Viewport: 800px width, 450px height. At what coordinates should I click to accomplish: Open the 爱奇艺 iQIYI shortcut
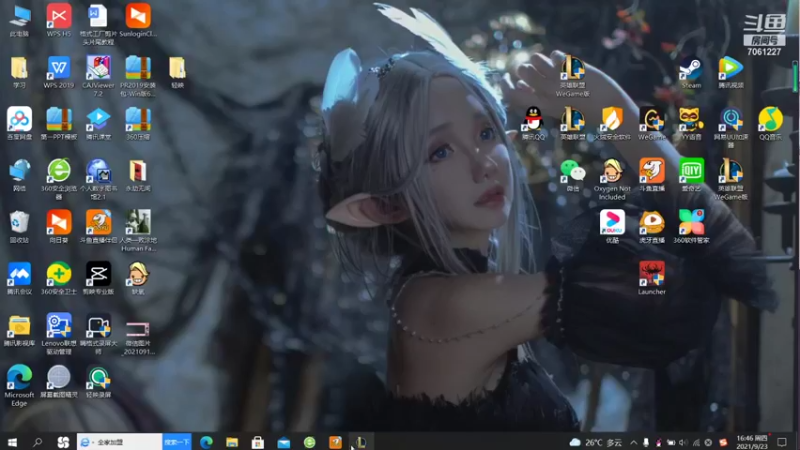[x=691, y=175]
